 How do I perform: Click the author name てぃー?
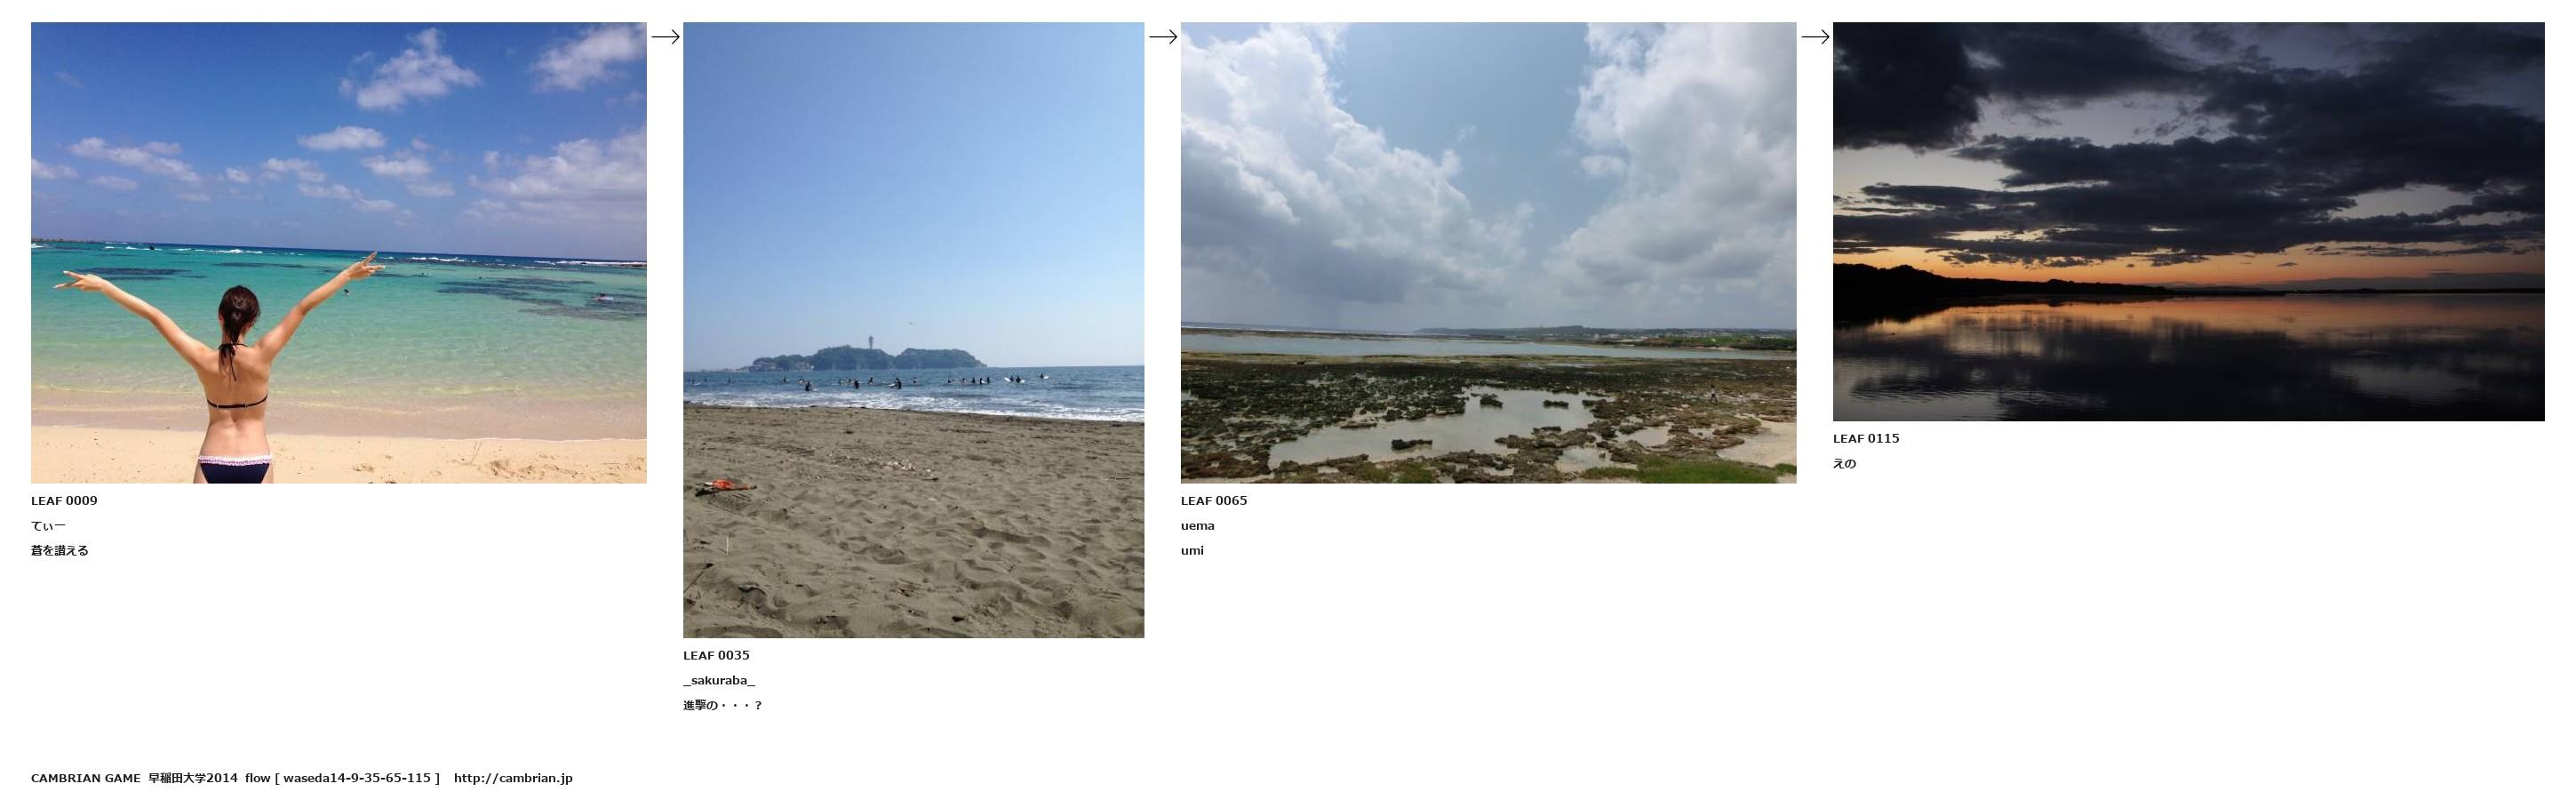pos(48,526)
